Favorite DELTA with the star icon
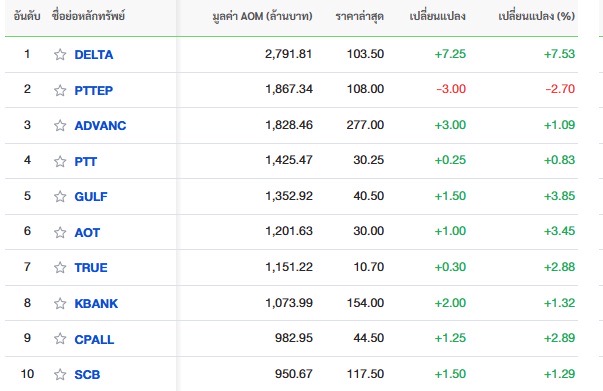 60,55
